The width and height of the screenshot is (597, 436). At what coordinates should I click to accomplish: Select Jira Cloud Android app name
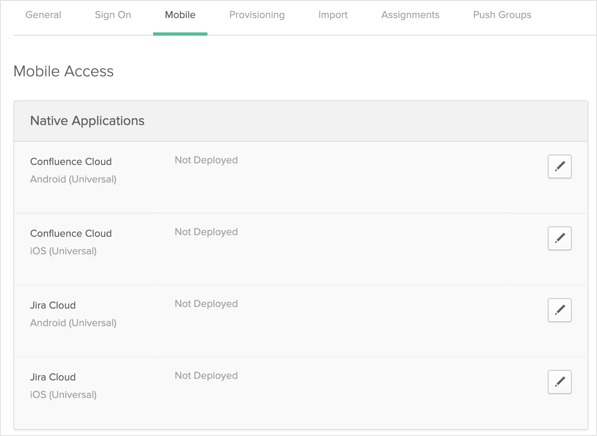pos(53,305)
